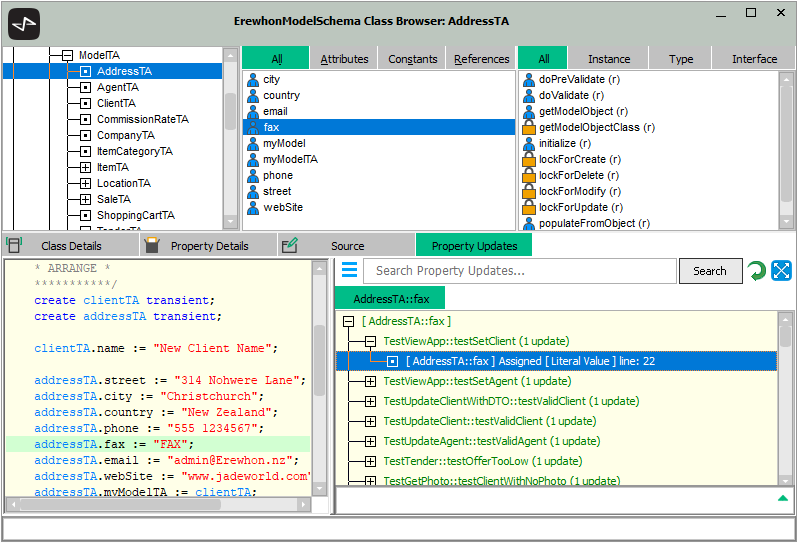Screen dimensions: 797x543
Task: Click the person icon next to city
Action: point(253,79)
